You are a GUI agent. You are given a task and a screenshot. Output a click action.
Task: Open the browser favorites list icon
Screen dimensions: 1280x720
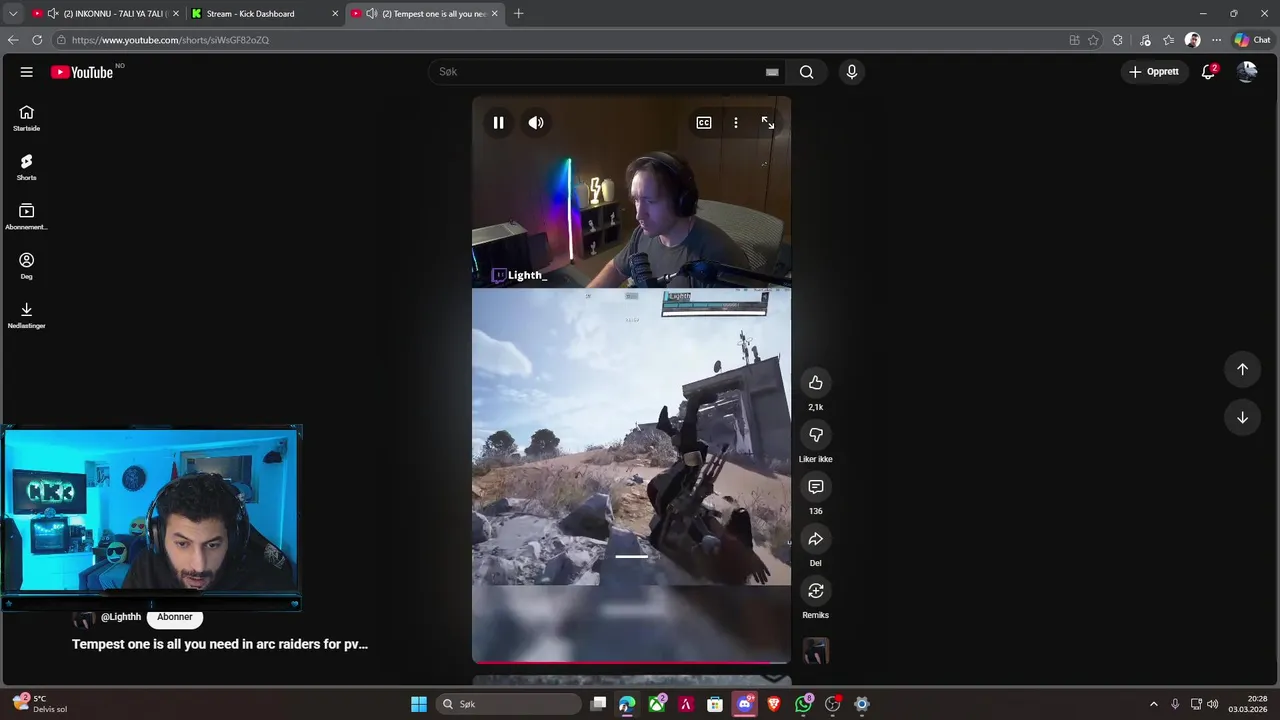1168,40
